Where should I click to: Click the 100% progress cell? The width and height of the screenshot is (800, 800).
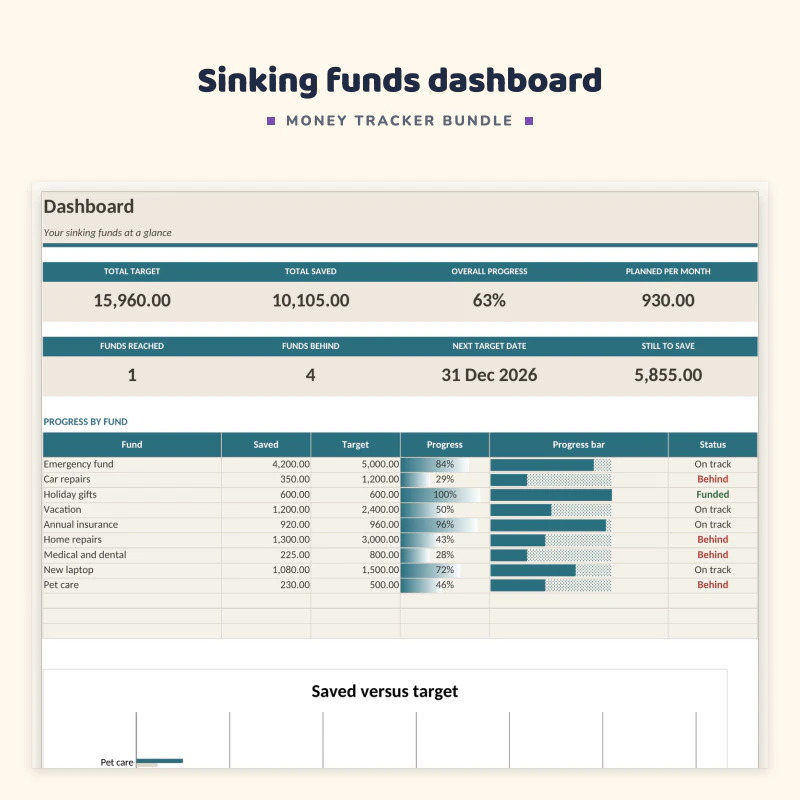click(444, 494)
